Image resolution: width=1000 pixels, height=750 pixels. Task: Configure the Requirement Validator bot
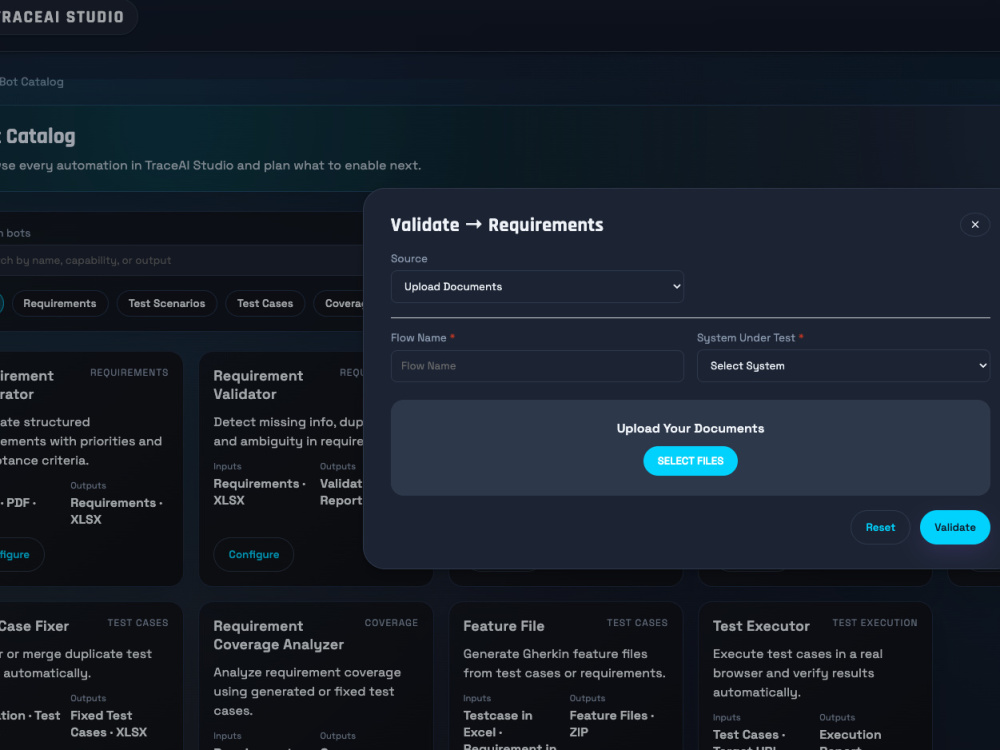tap(254, 554)
